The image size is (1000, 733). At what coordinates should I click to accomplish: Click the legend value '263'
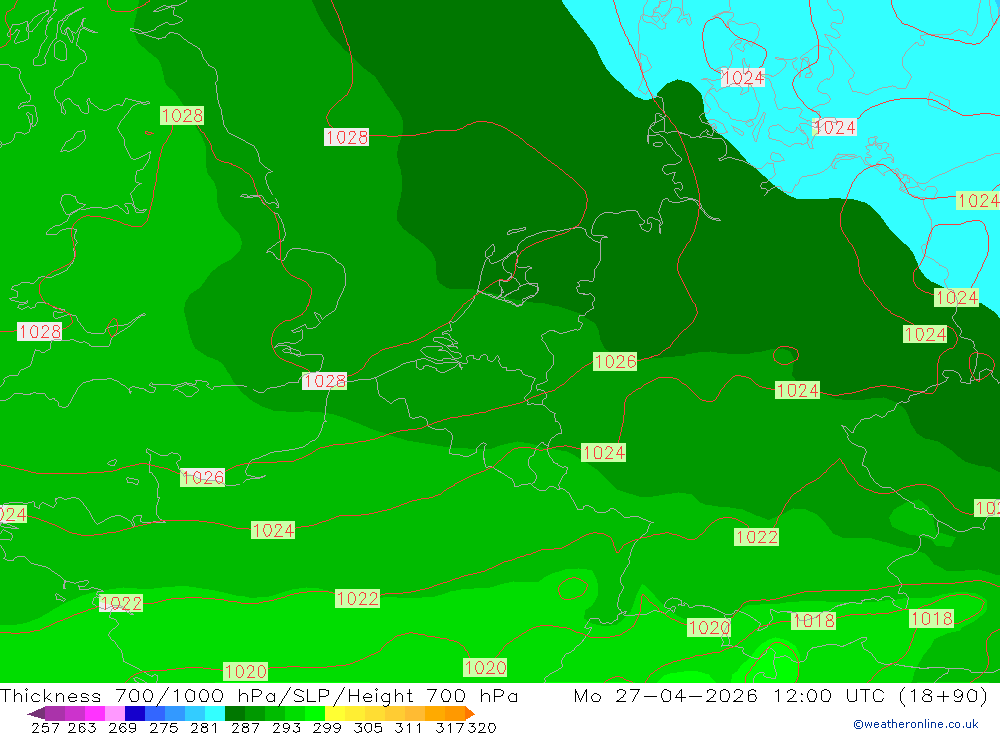tap(82, 727)
